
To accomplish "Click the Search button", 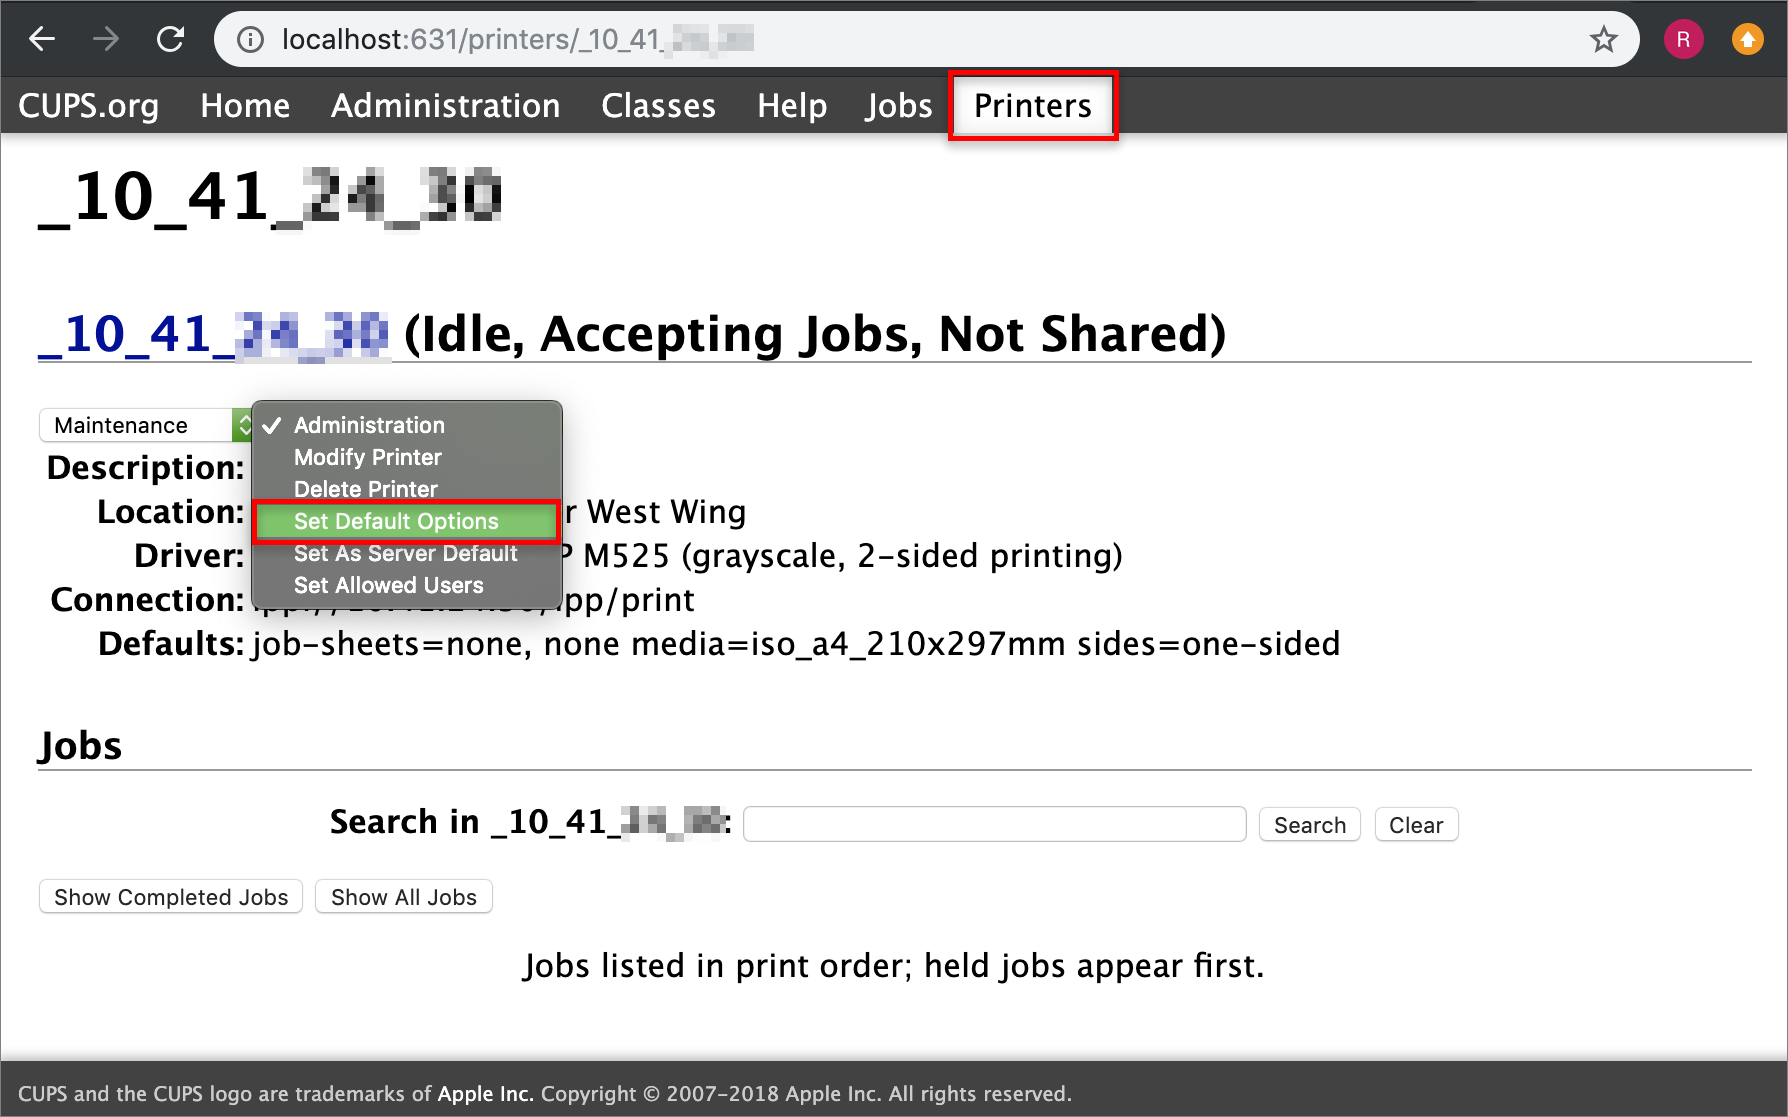I will [1310, 825].
